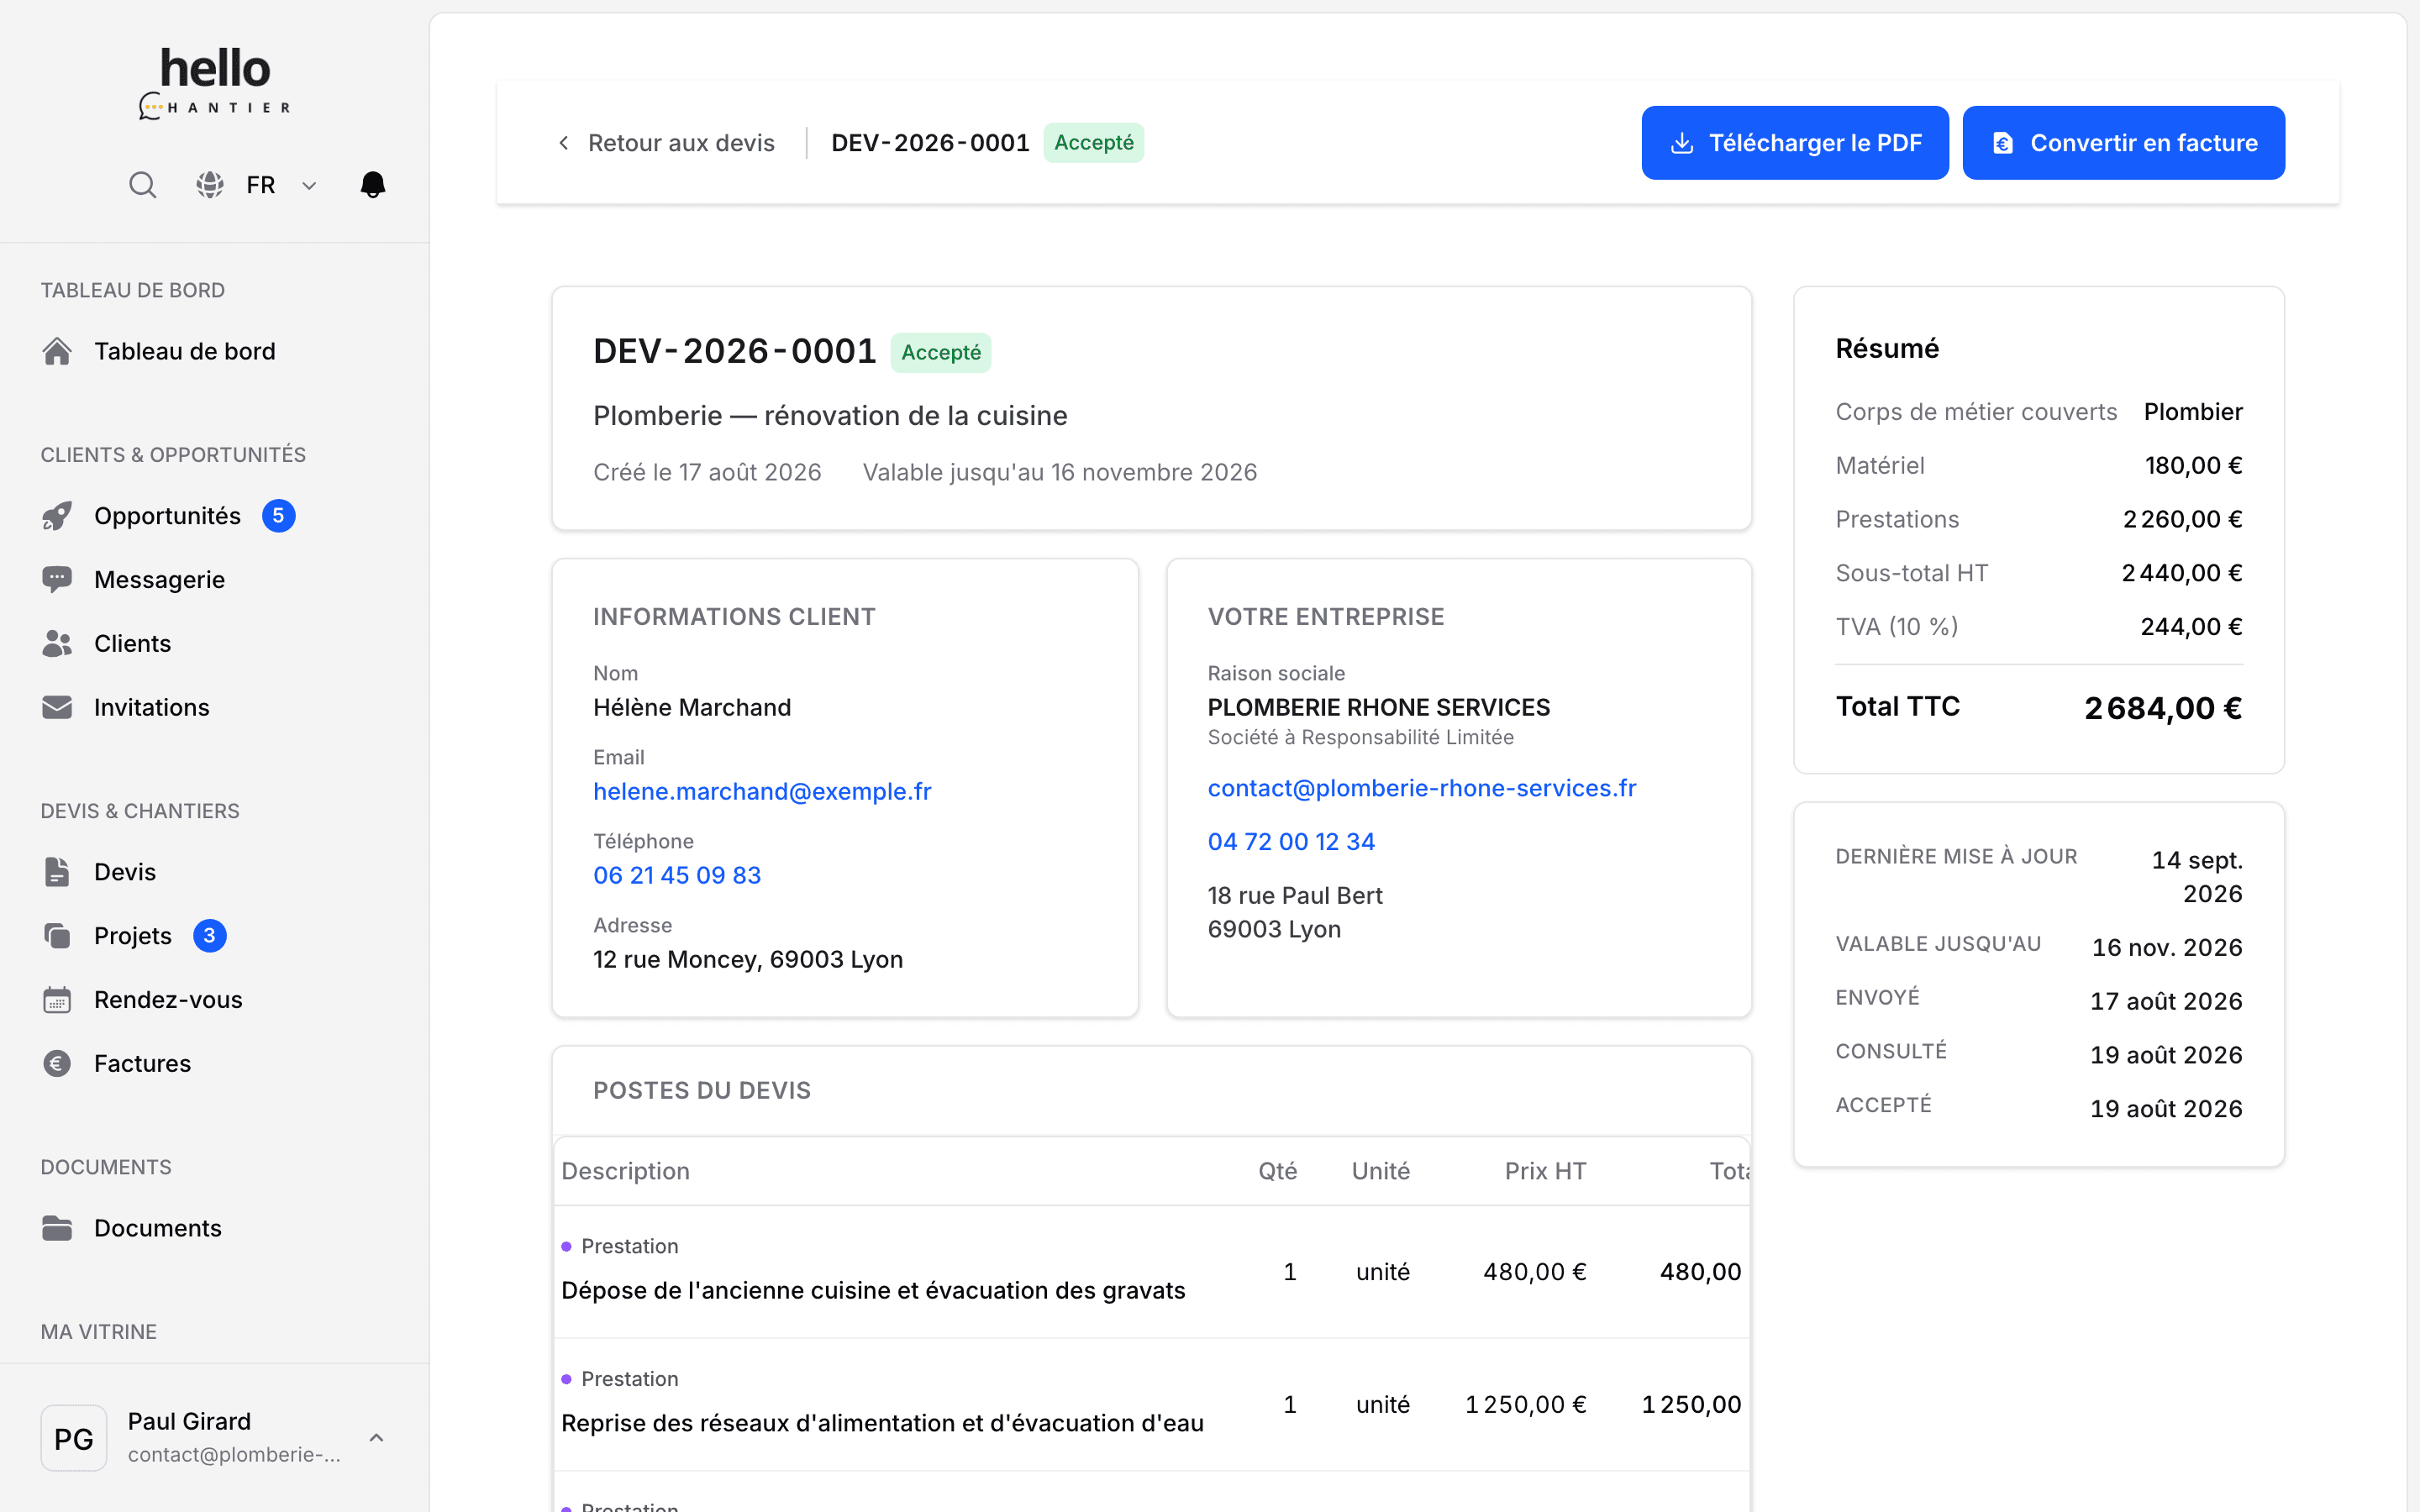Click the Description column header

coord(625,1171)
